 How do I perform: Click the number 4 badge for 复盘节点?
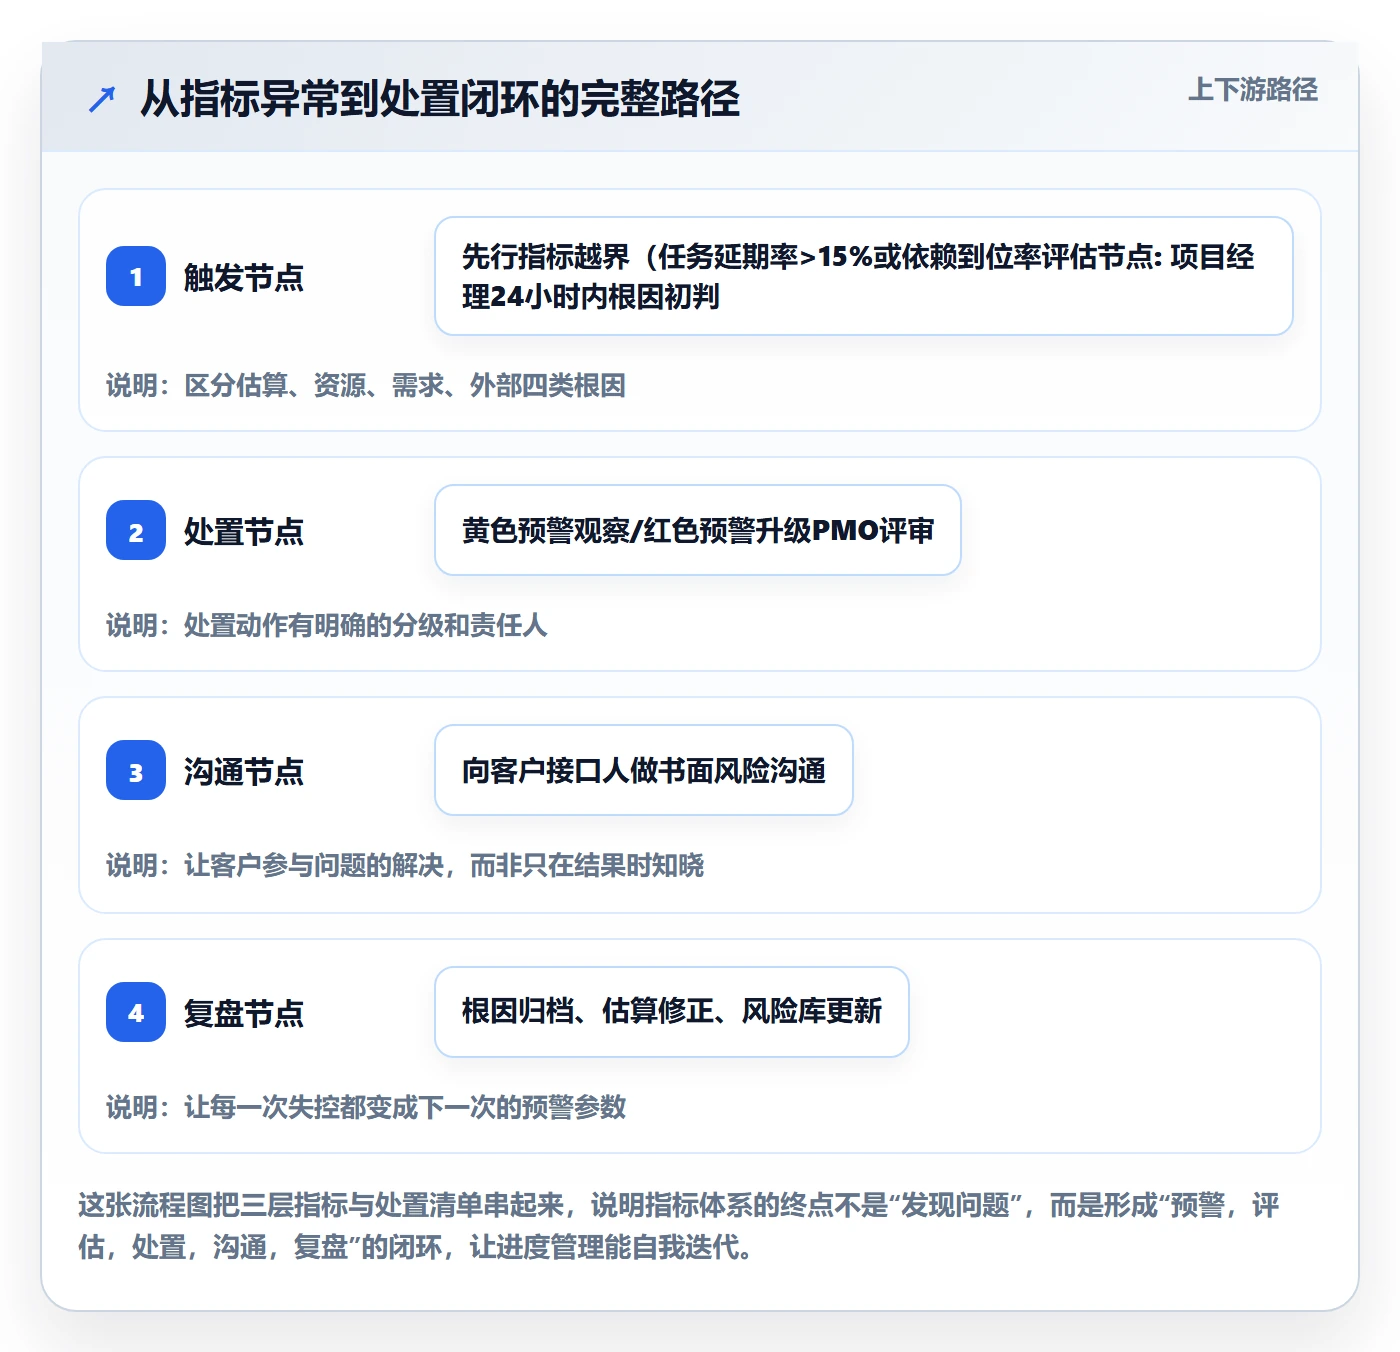[x=136, y=1012]
